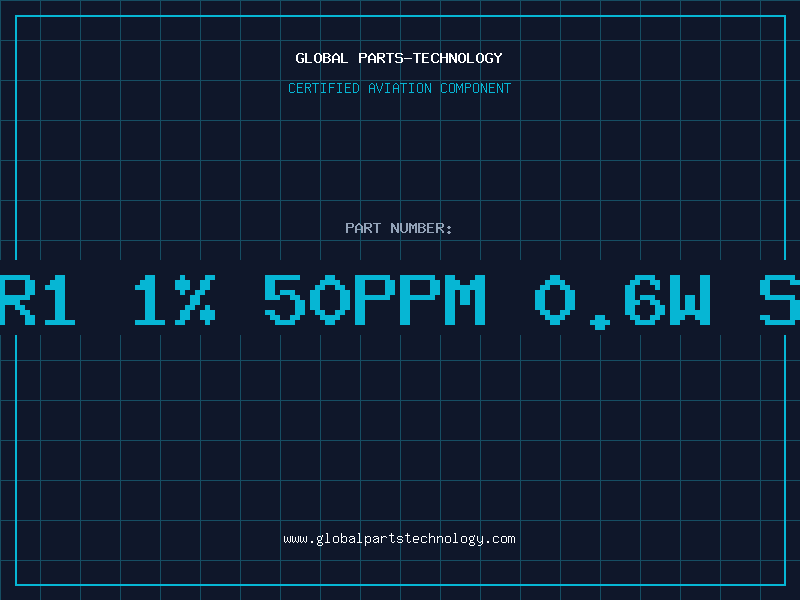800x600 pixels.
Task: Open the www.globalpartstechnology.com link
Action: tap(399, 539)
